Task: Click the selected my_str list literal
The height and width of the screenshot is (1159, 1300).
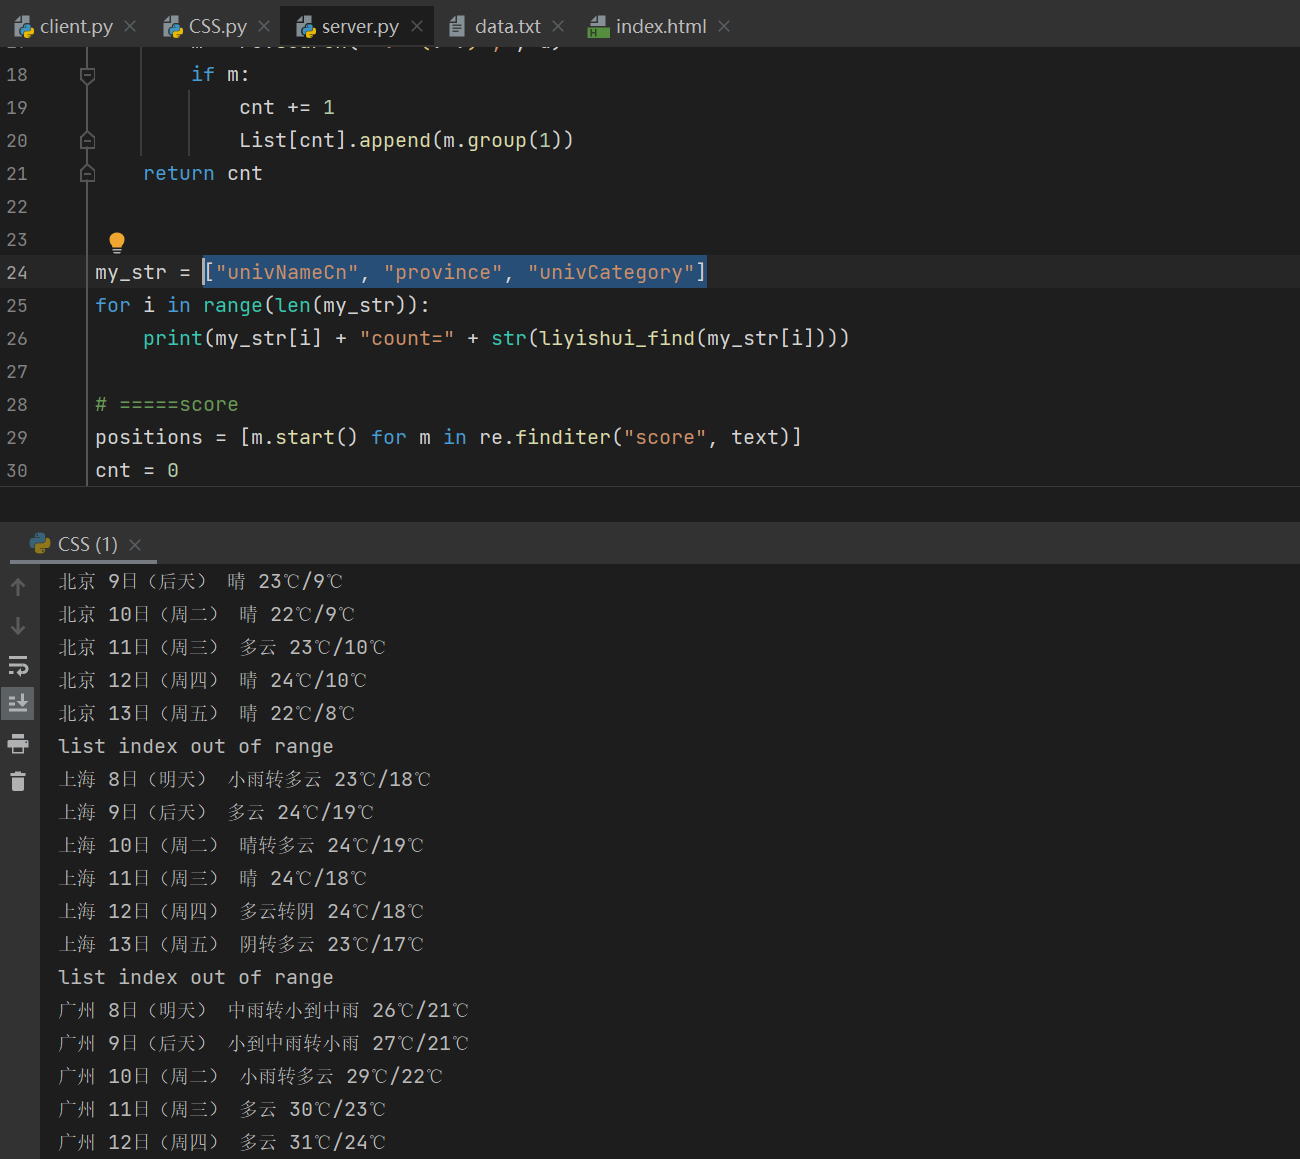Action: click(x=455, y=272)
